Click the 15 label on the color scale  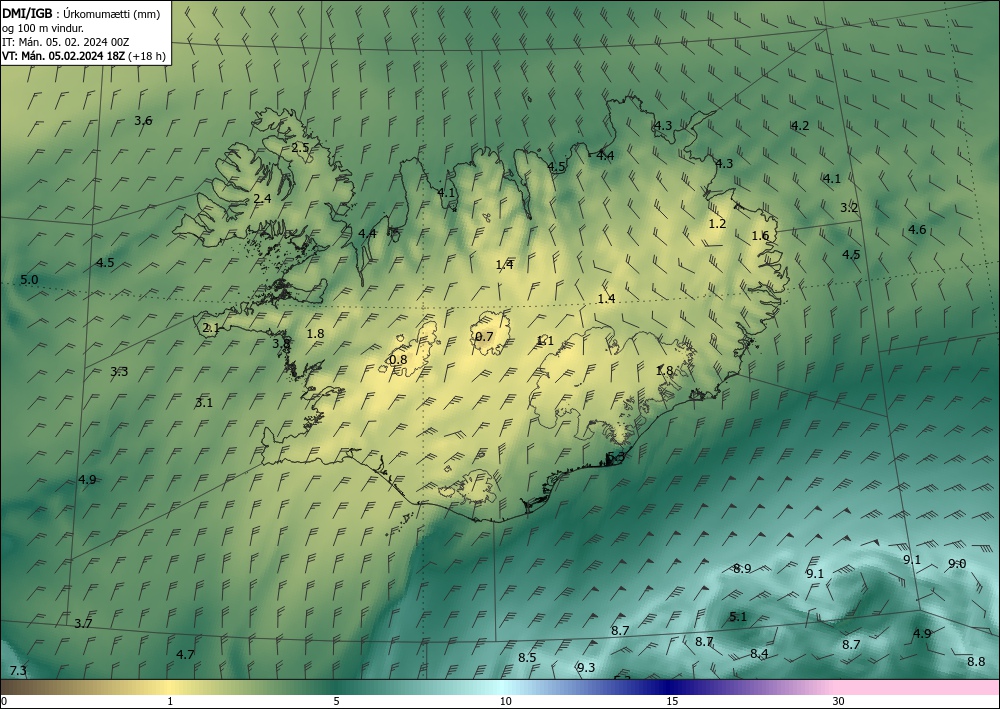coord(672,701)
